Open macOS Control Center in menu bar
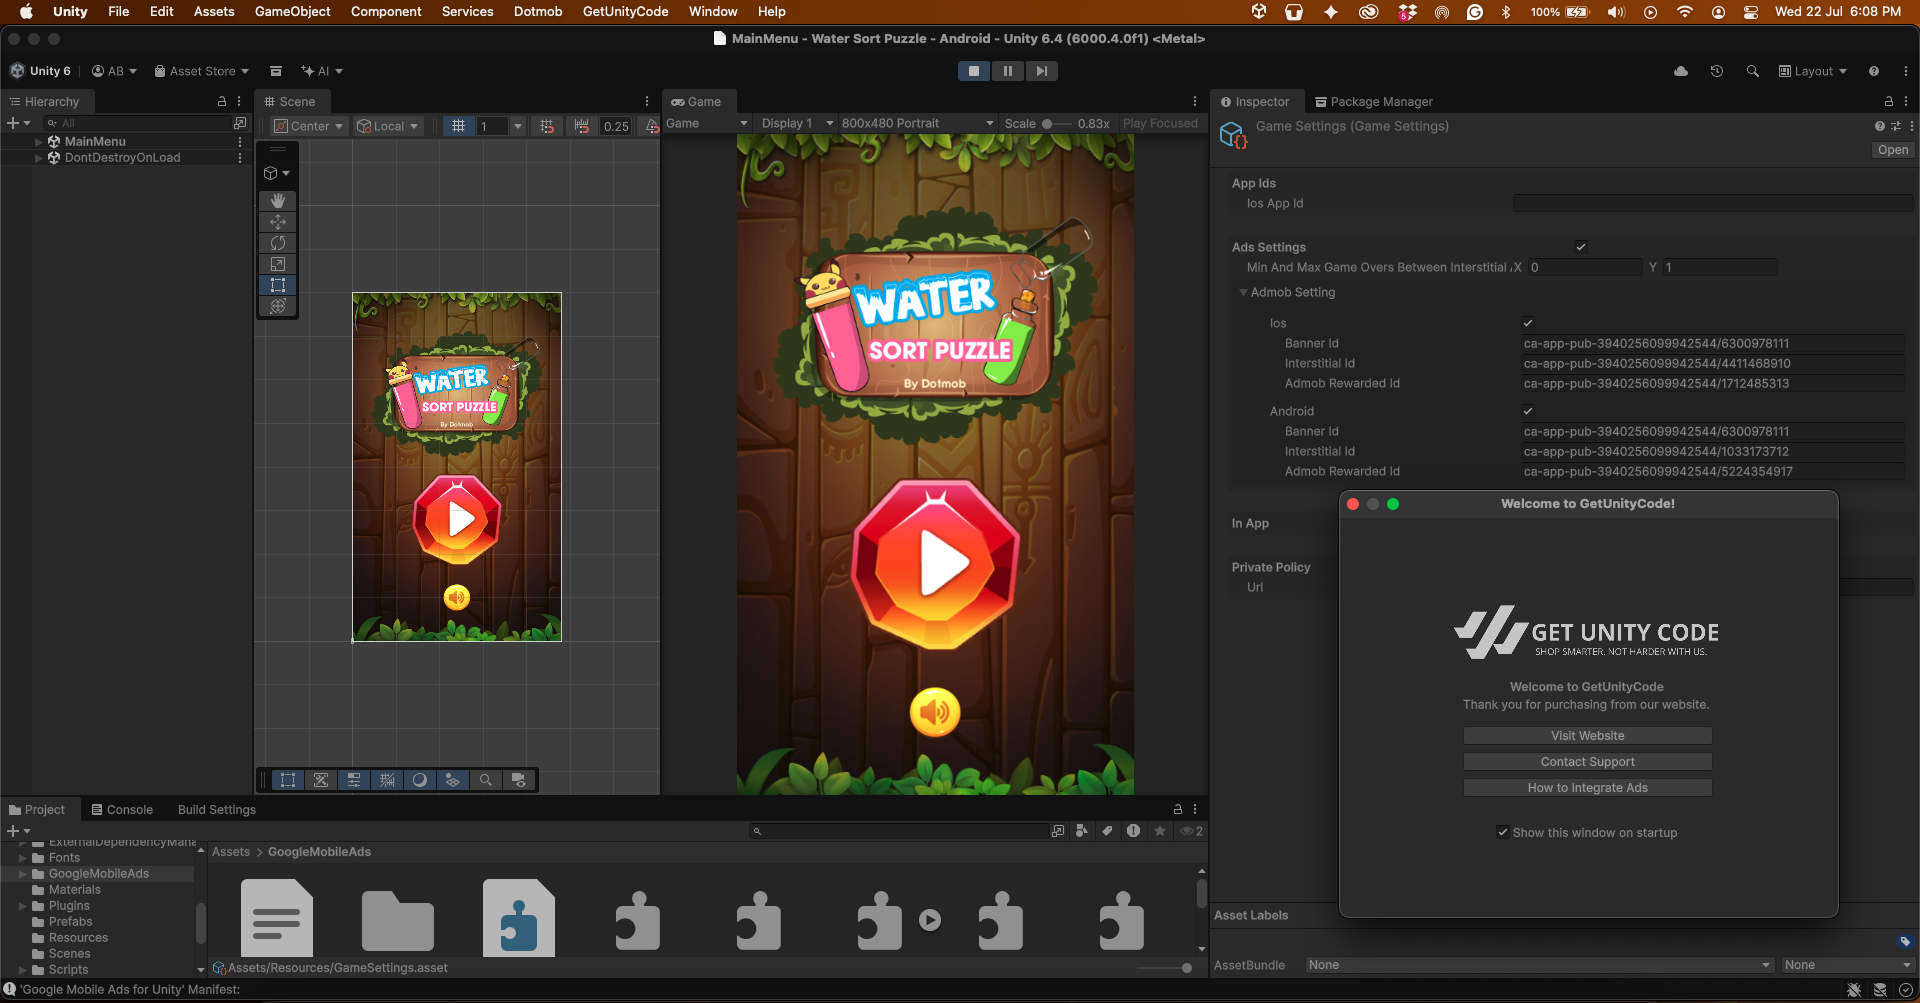This screenshot has width=1920, height=1003. pos(1751,12)
